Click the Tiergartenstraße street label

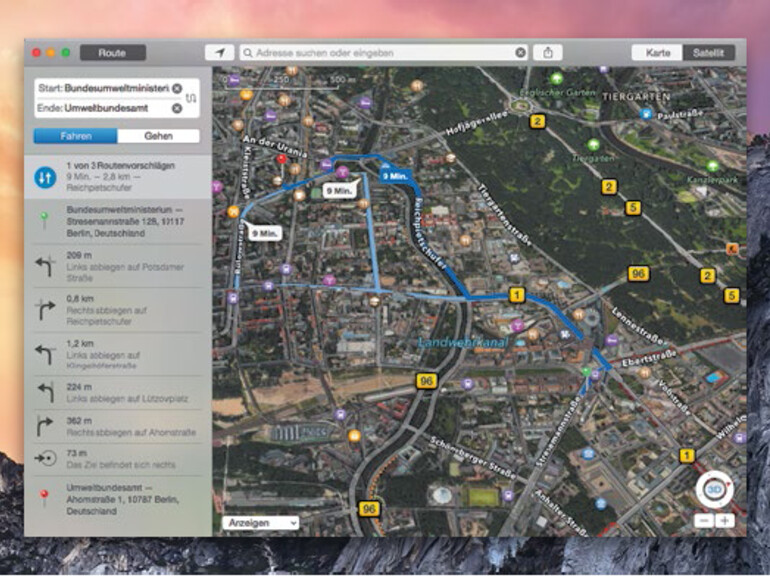[x=505, y=214]
